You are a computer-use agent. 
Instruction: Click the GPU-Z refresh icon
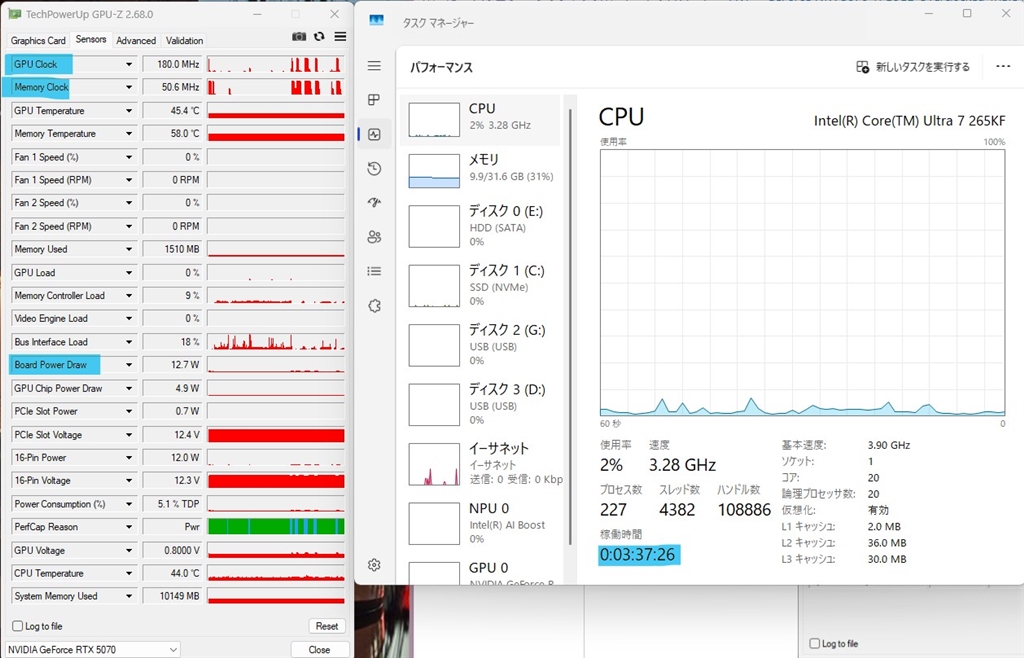click(319, 37)
